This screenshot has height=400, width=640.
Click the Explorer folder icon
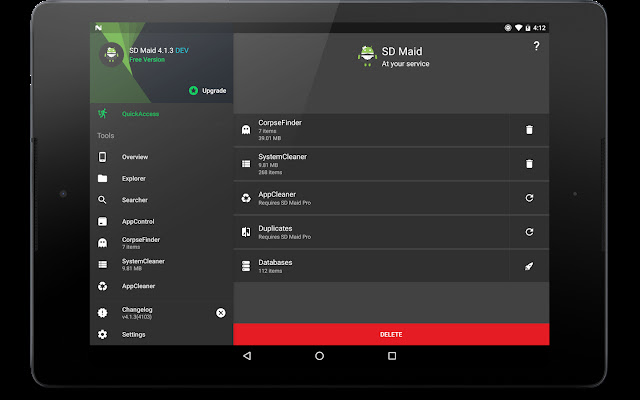(x=102, y=178)
